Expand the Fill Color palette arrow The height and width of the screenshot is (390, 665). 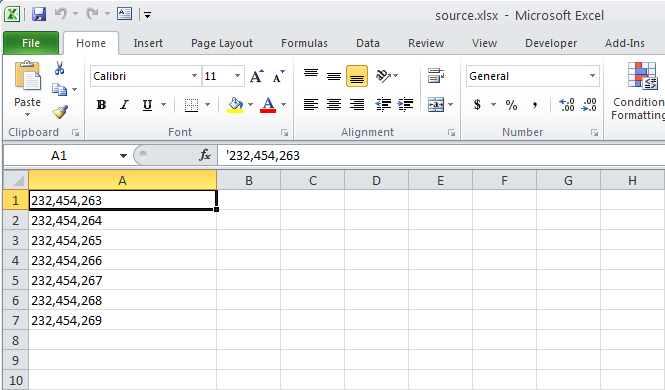point(251,105)
